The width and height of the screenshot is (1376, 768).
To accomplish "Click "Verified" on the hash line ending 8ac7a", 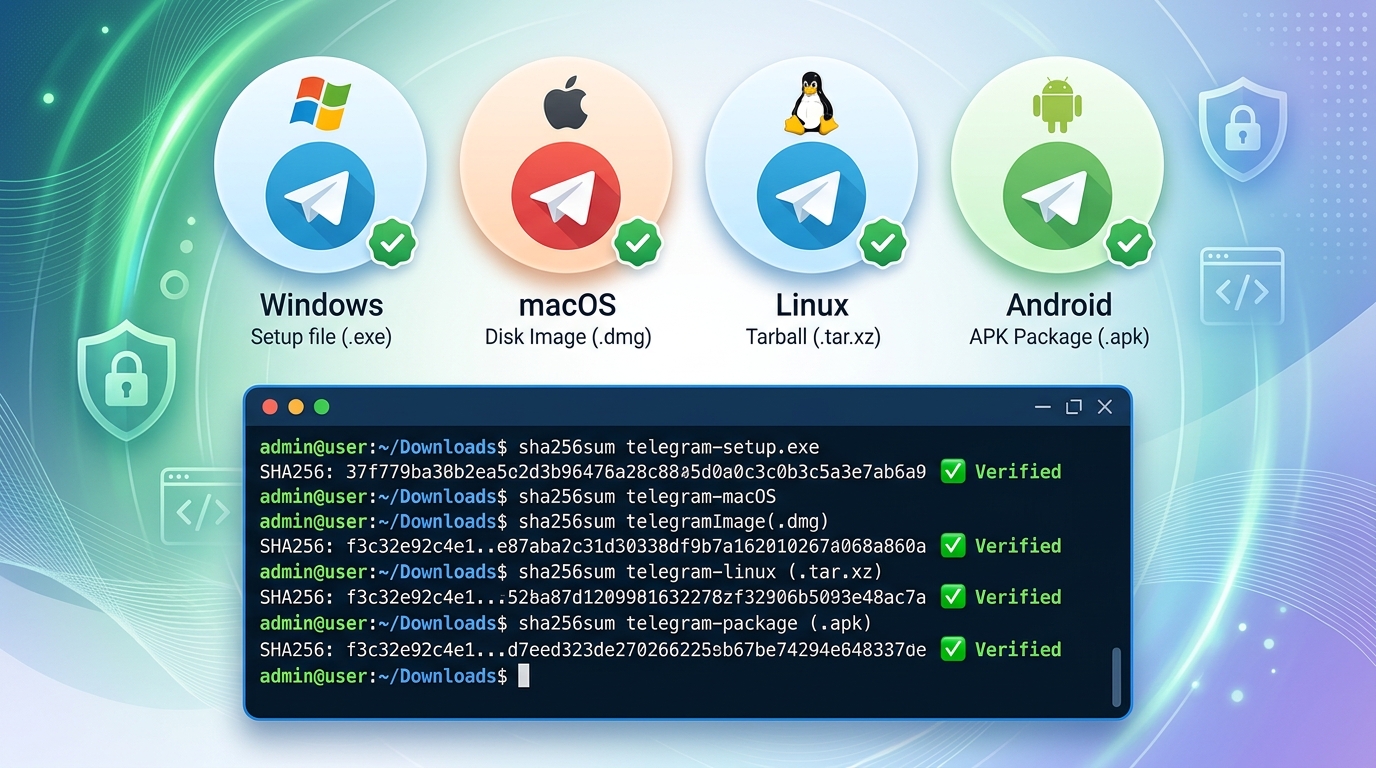I will pyautogui.click(x=1018, y=597).
